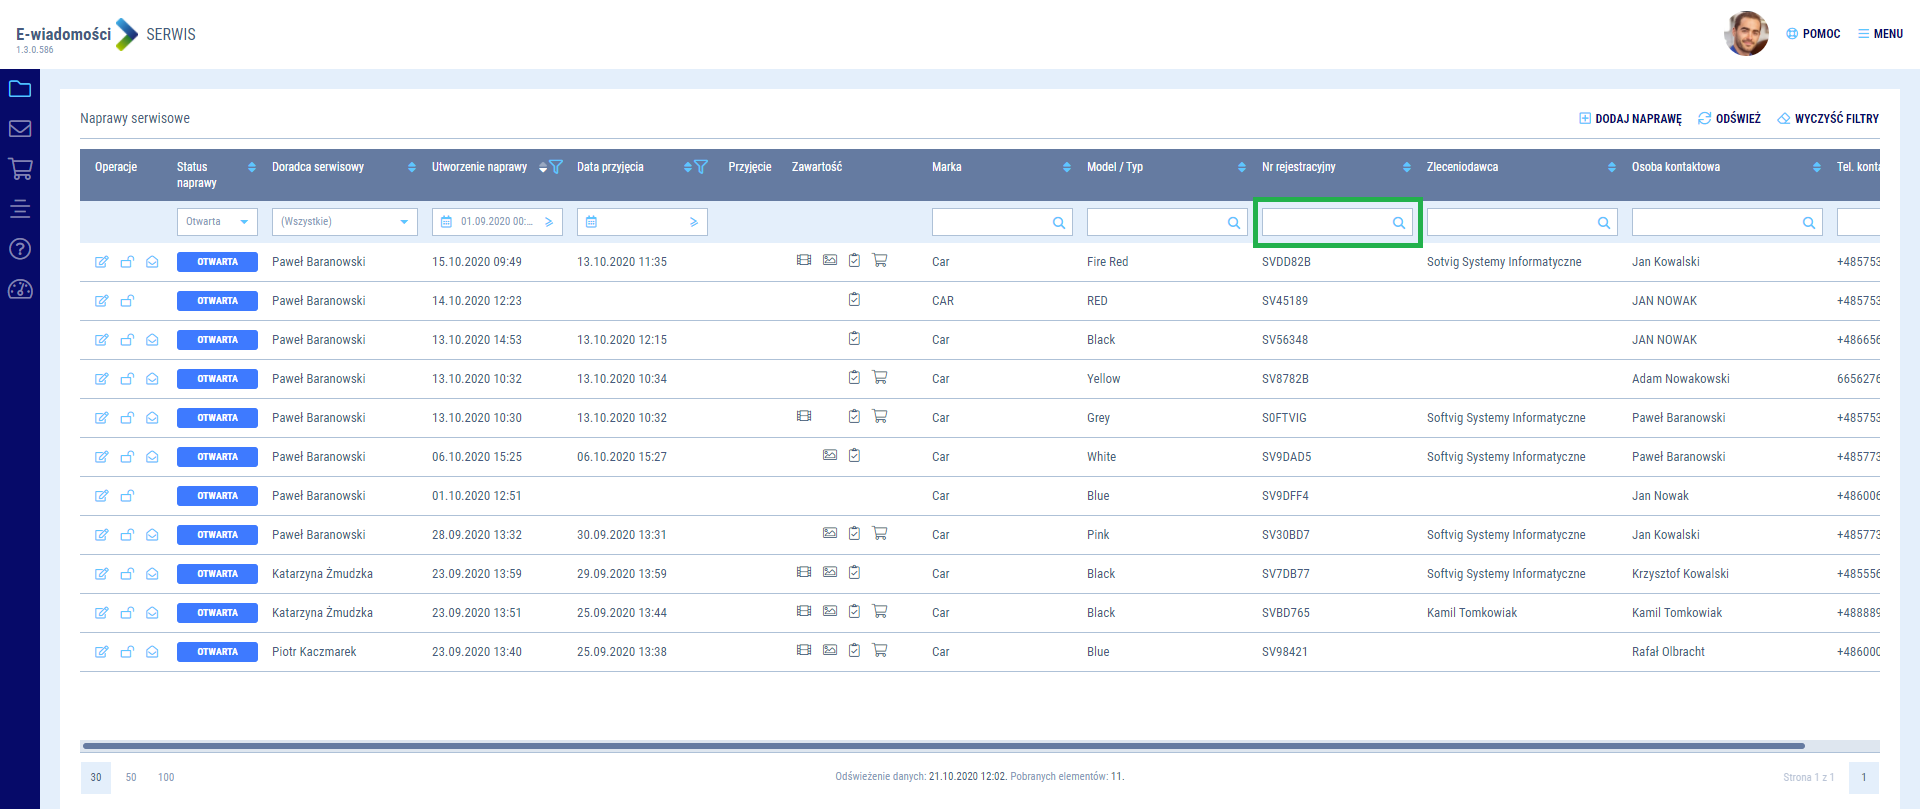Screen dimensions: 1920x809
Task: Open the shopping cart icon in sidebar
Action: 20,169
